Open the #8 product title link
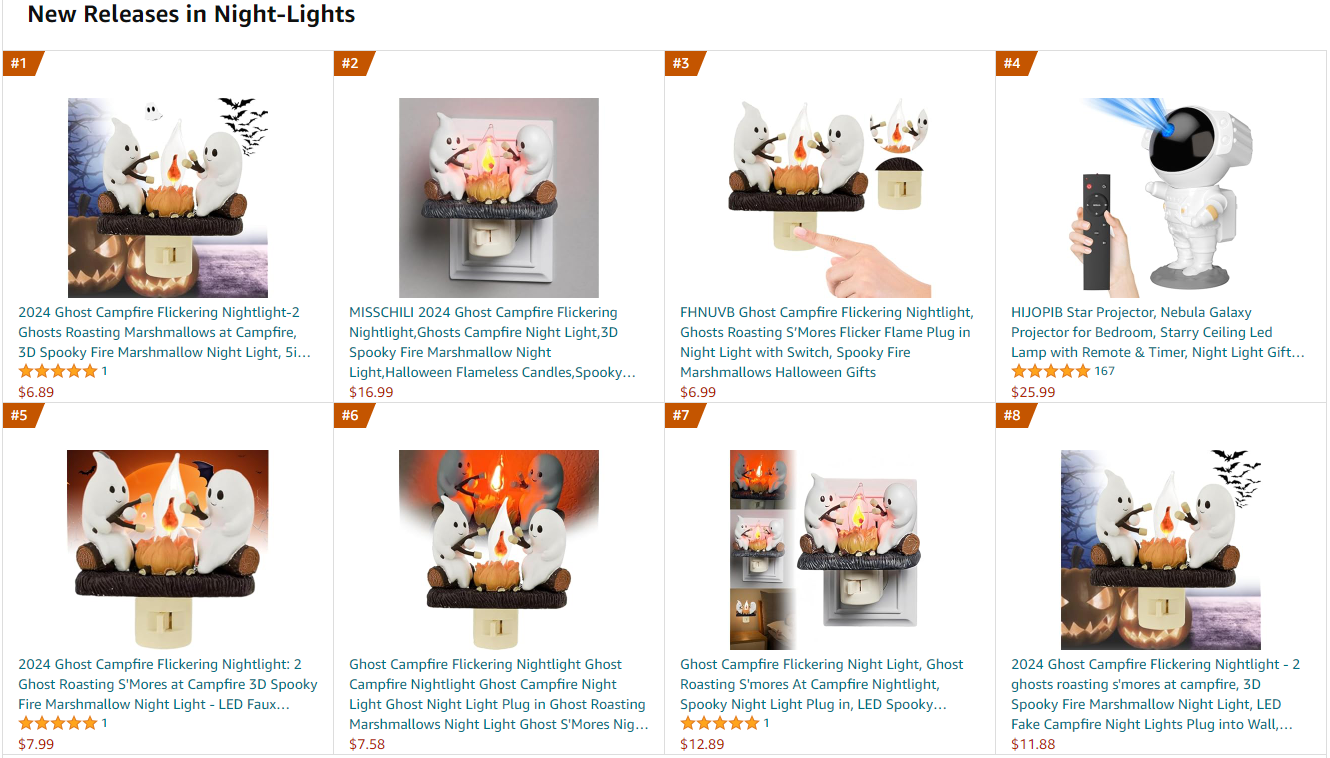The height and width of the screenshot is (758, 1330). [x=1156, y=694]
